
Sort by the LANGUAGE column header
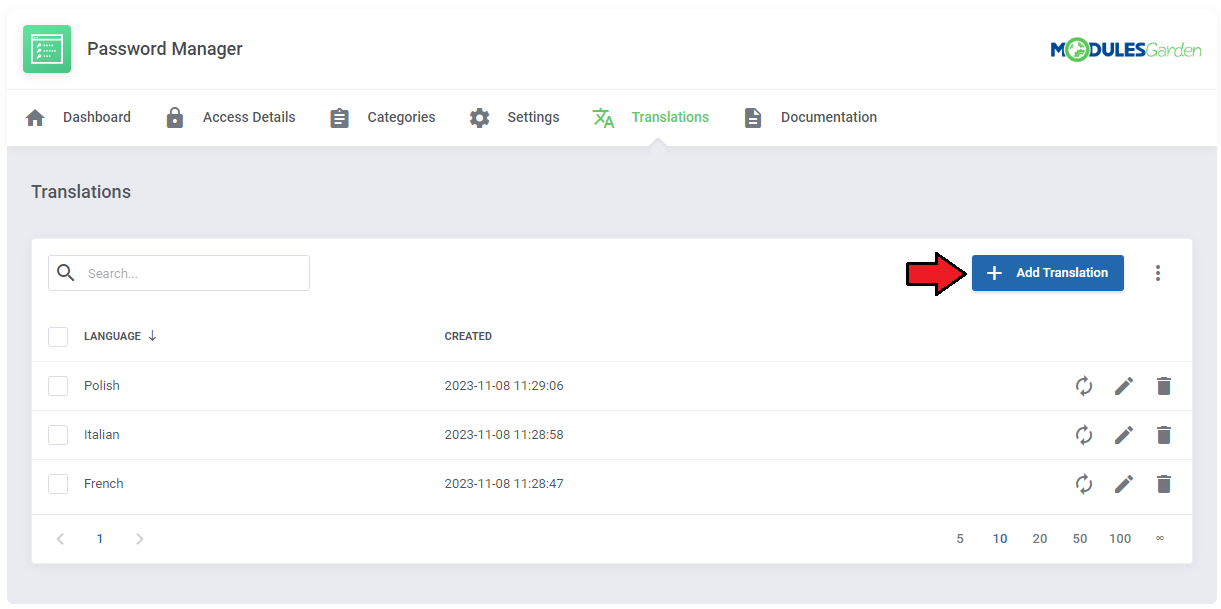[x=112, y=337]
